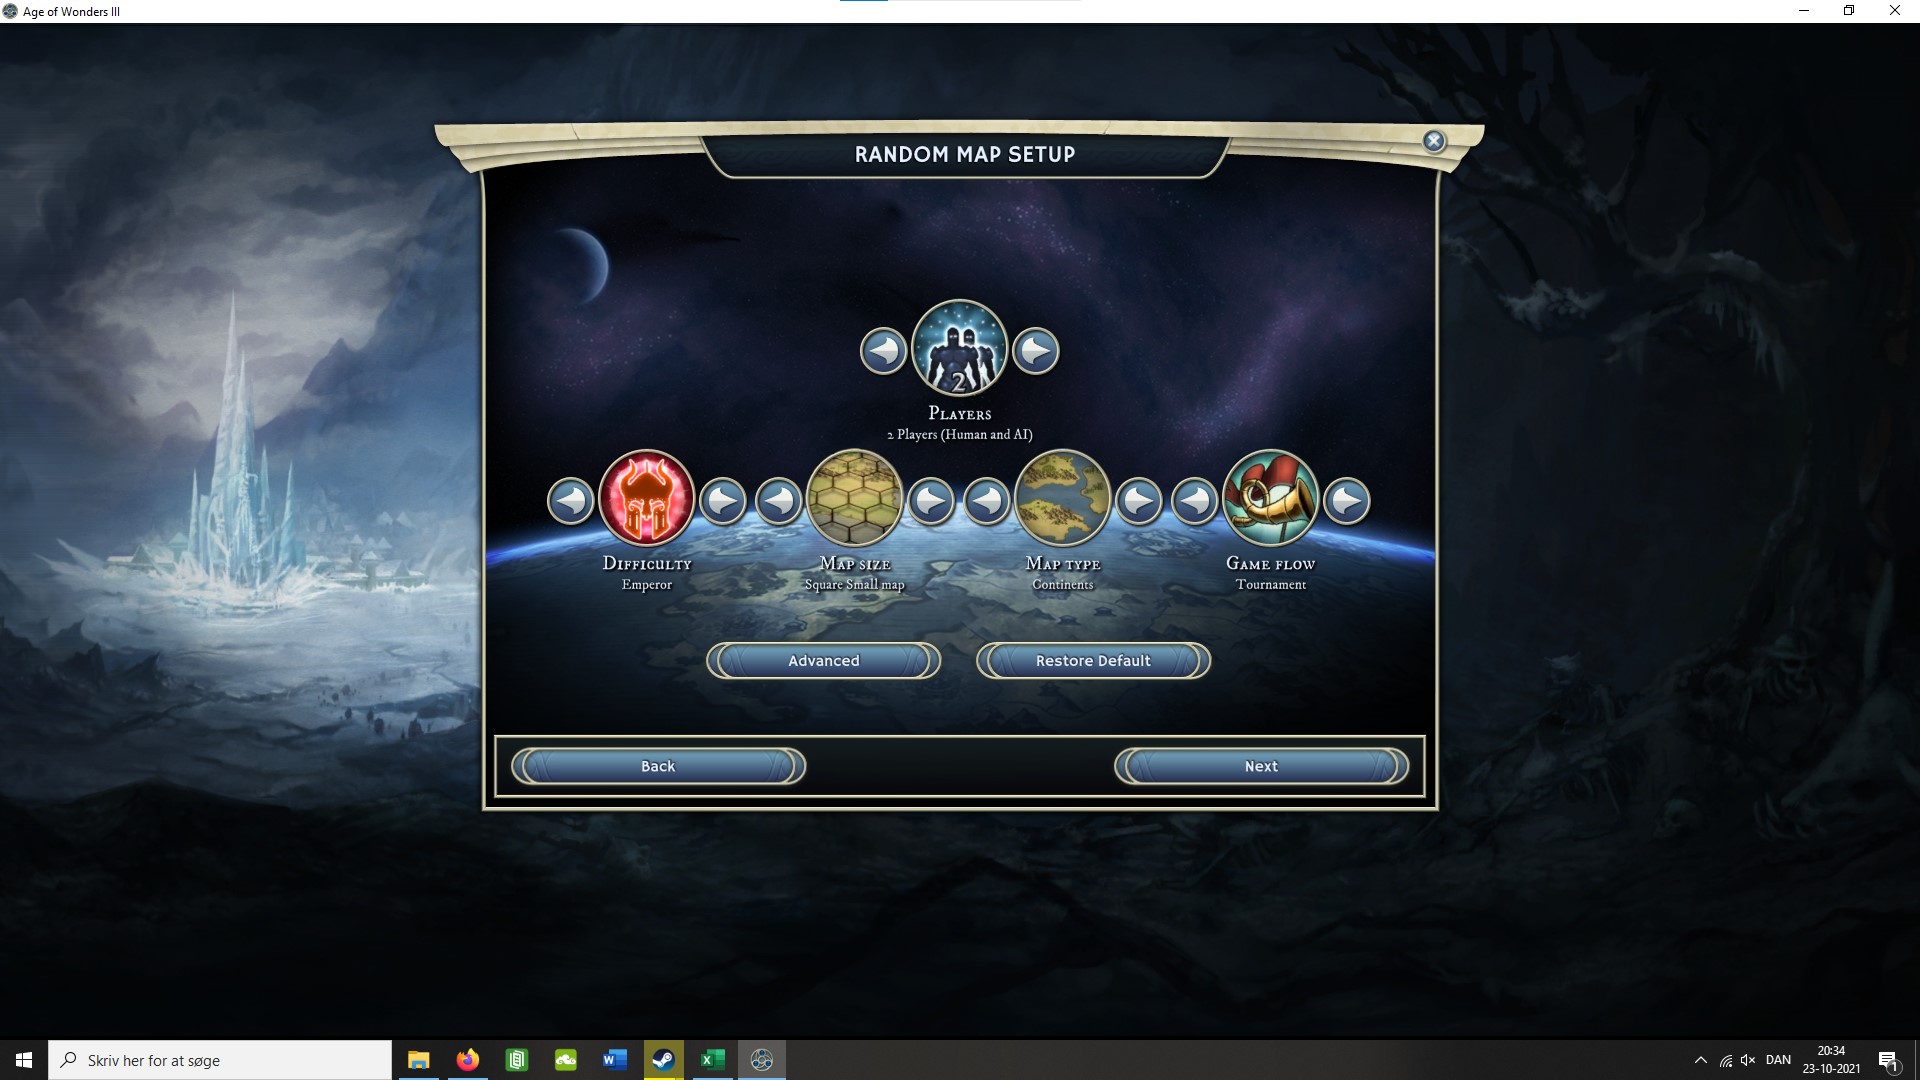Go Back to the previous screen
1920x1080 pixels.
coord(658,767)
